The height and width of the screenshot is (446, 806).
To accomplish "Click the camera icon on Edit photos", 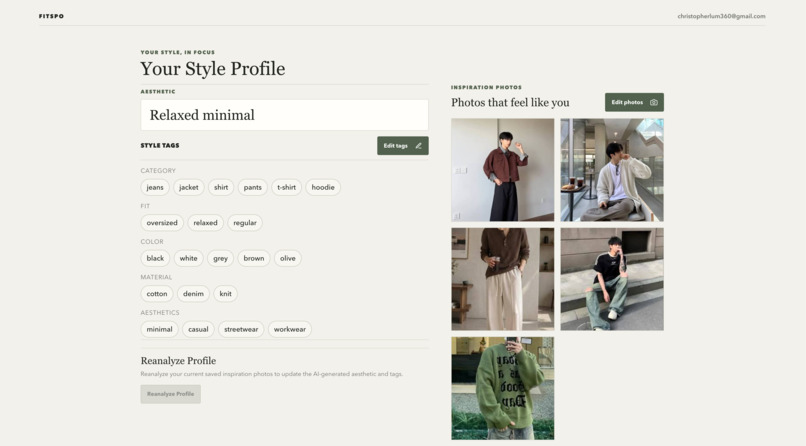I will [653, 102].
